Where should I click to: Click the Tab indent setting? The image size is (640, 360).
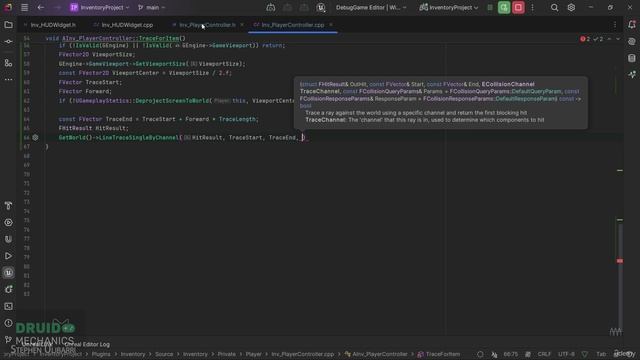(x=601, y=354)
